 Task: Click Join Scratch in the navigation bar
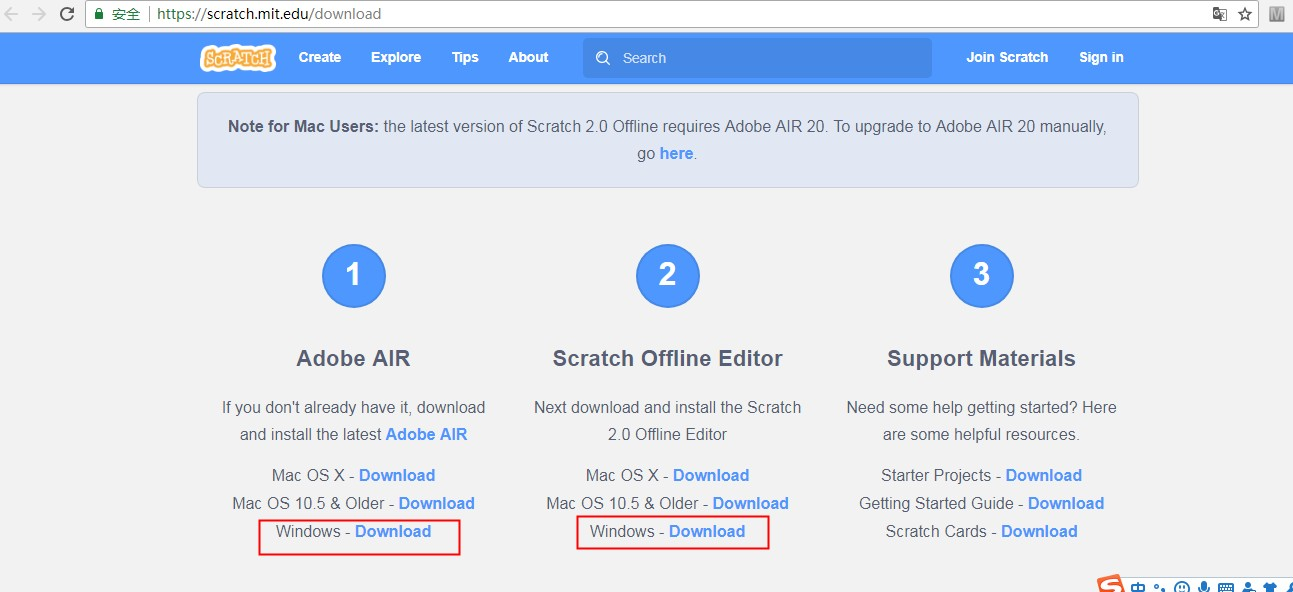tap(1007, 57)
